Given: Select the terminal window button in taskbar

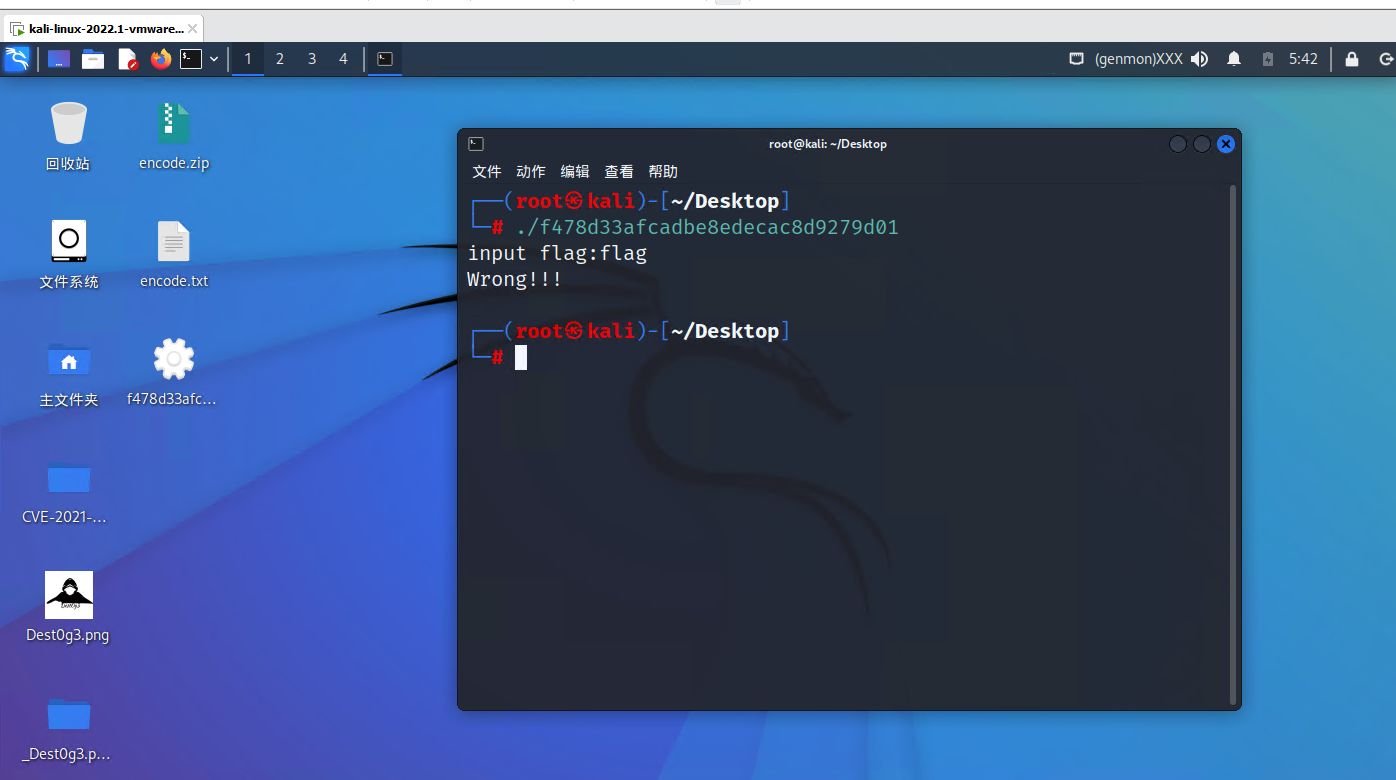Looking at the screenshot, I should click(385, 59).
